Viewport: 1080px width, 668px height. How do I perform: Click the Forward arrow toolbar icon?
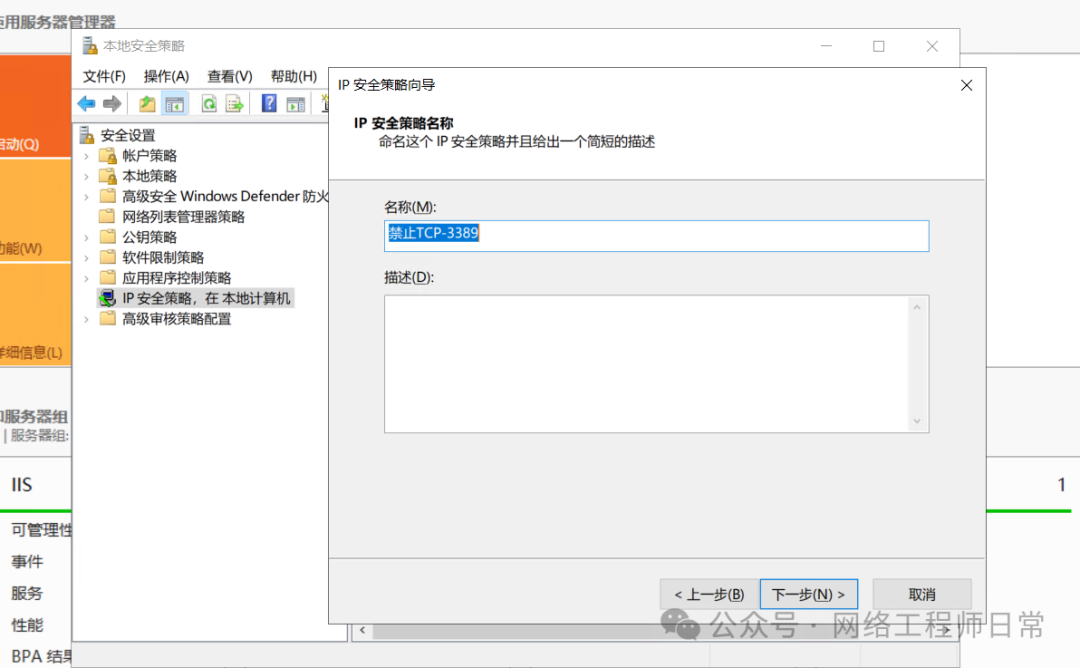coord(112,104)
